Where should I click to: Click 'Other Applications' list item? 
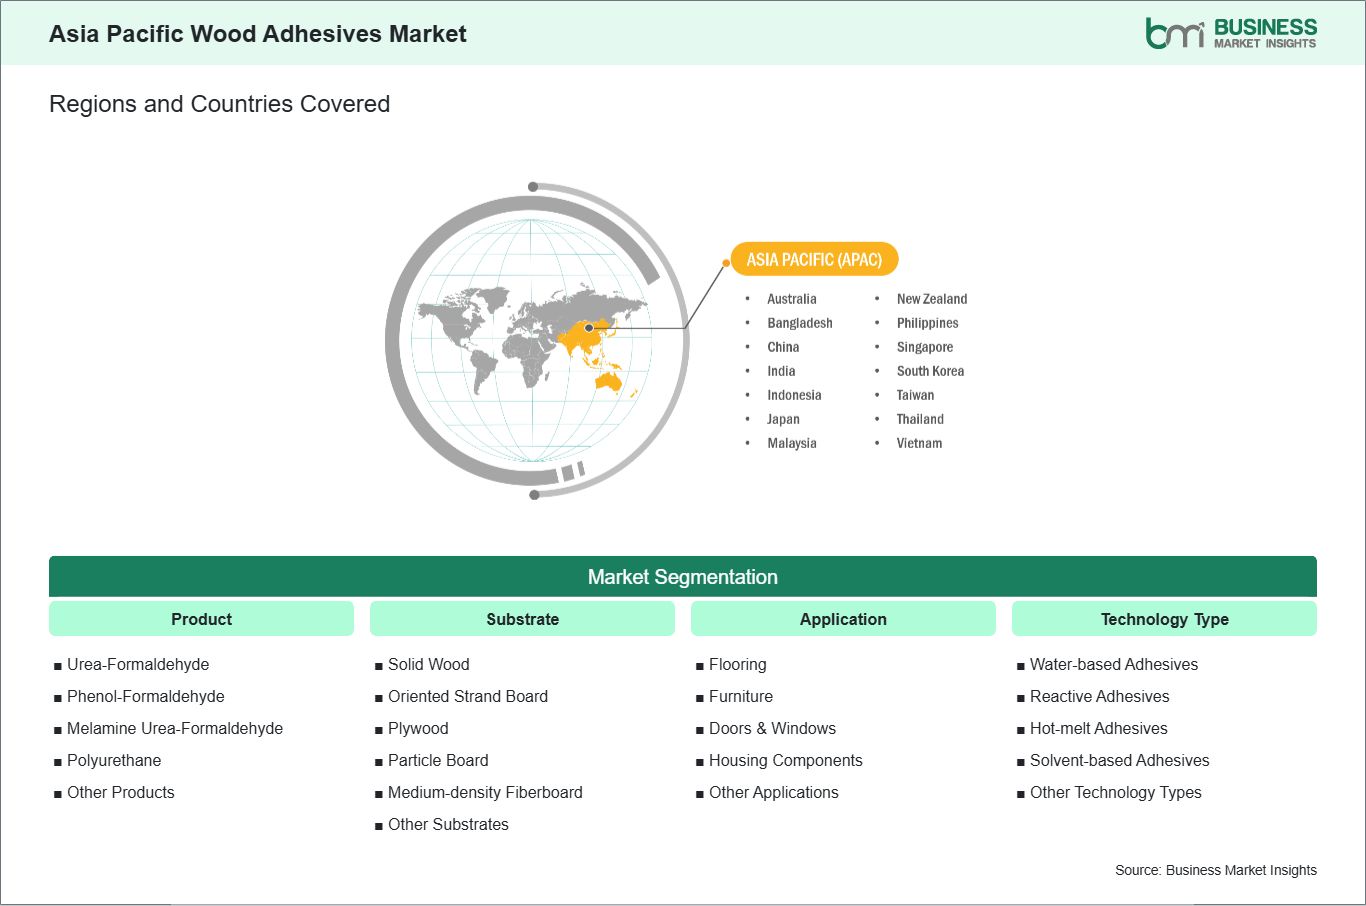pos(774,792)
